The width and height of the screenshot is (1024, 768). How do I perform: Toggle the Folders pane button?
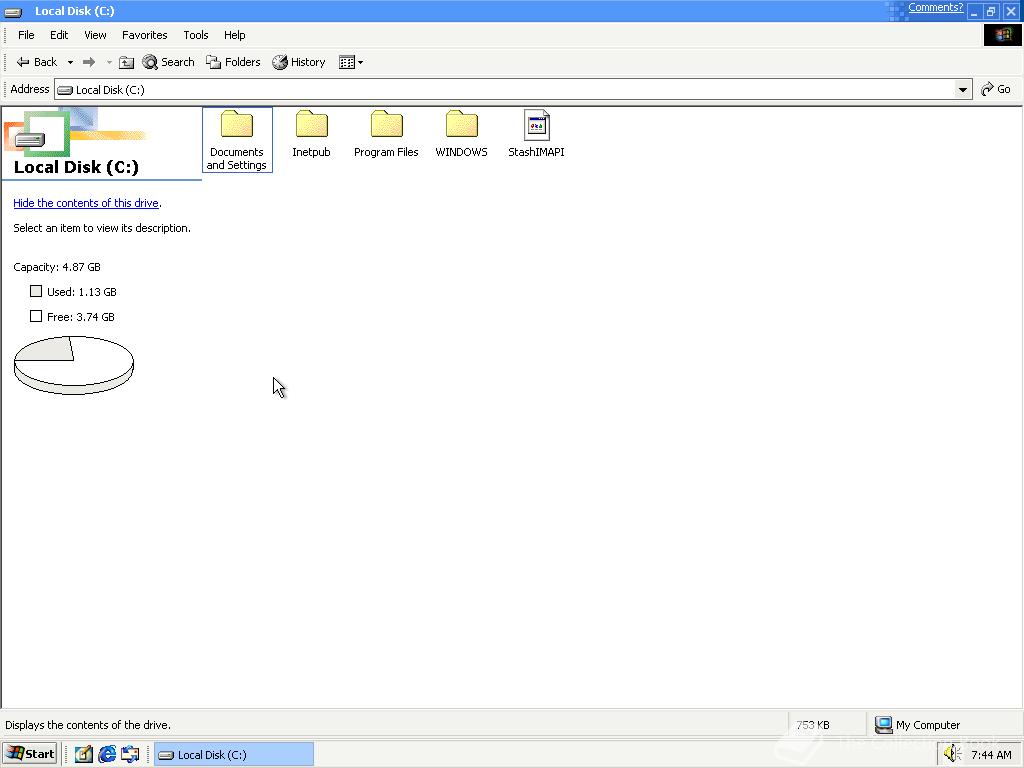tap(233, 62)
